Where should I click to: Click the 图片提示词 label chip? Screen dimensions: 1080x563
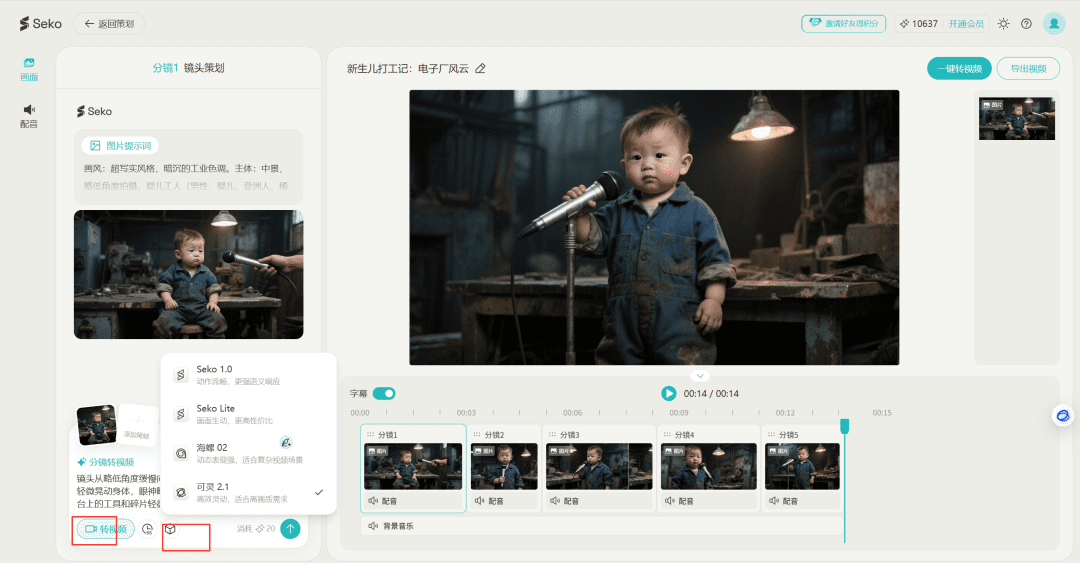[x=121, y=145]
